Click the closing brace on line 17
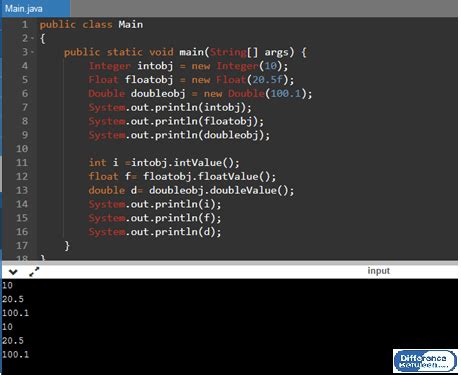The image size is (461, 375). pos(67,246)
